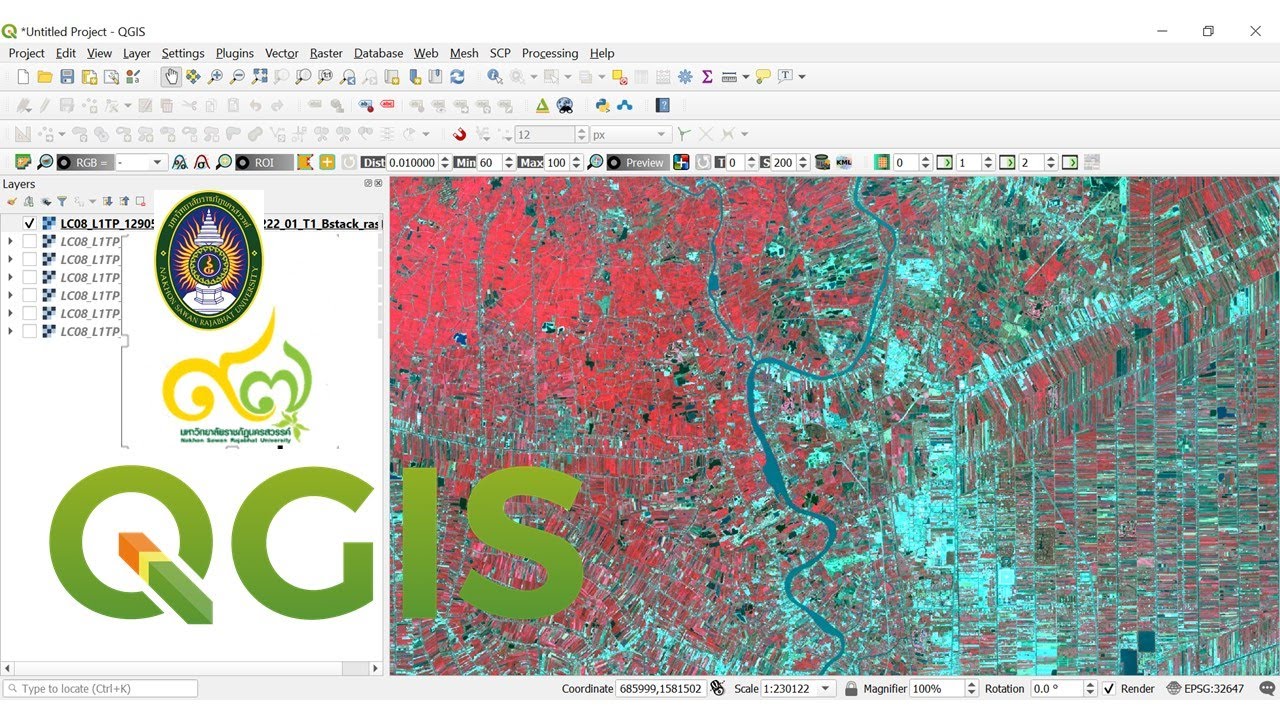Screen dimensions: 1280x720
Task: Click the SCP classification preview pointer icon
Action: tap(681, 162)
